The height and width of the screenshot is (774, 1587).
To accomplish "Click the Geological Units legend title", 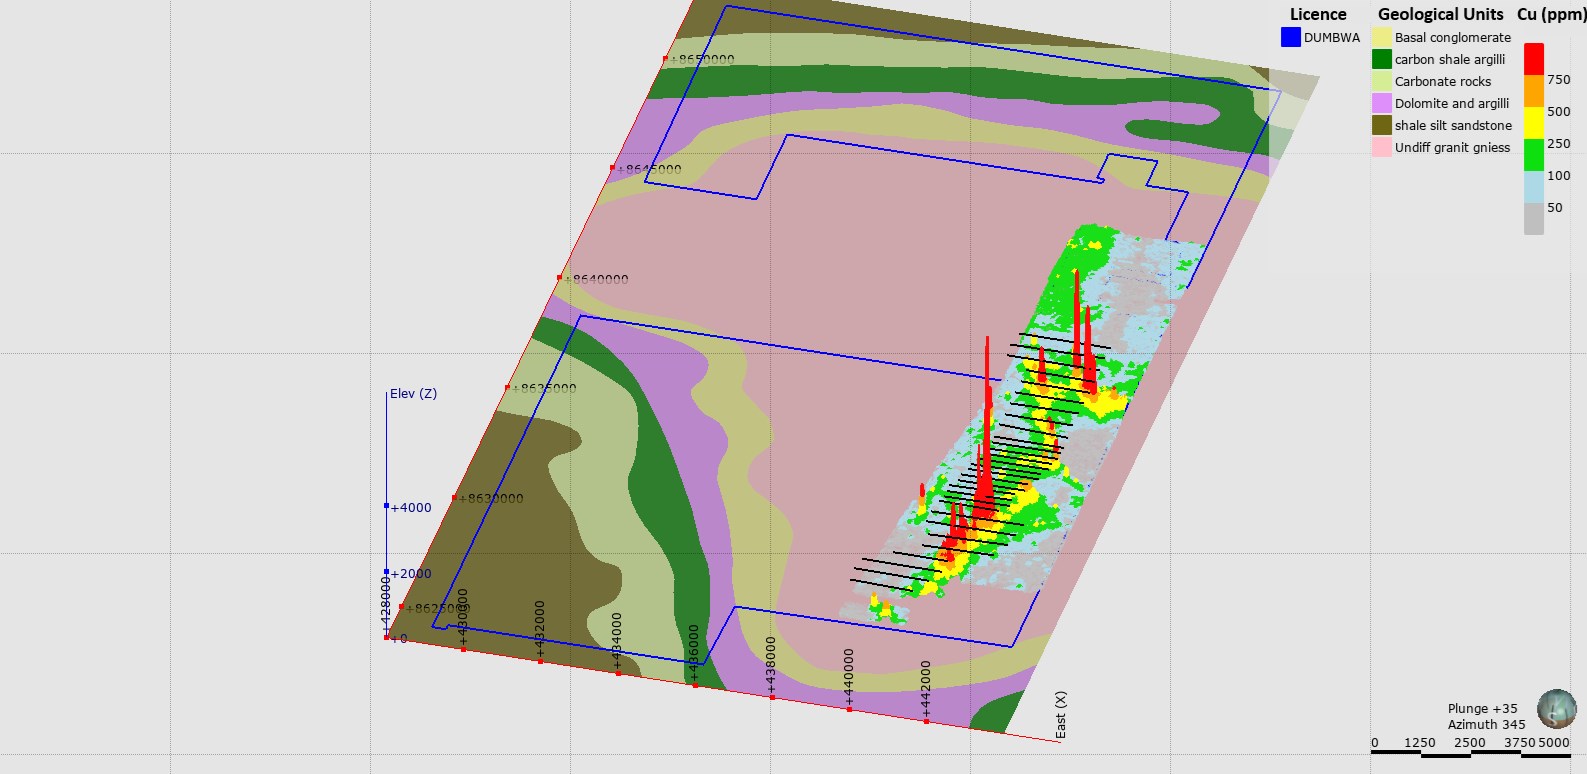I will (x=1440, y=14).
